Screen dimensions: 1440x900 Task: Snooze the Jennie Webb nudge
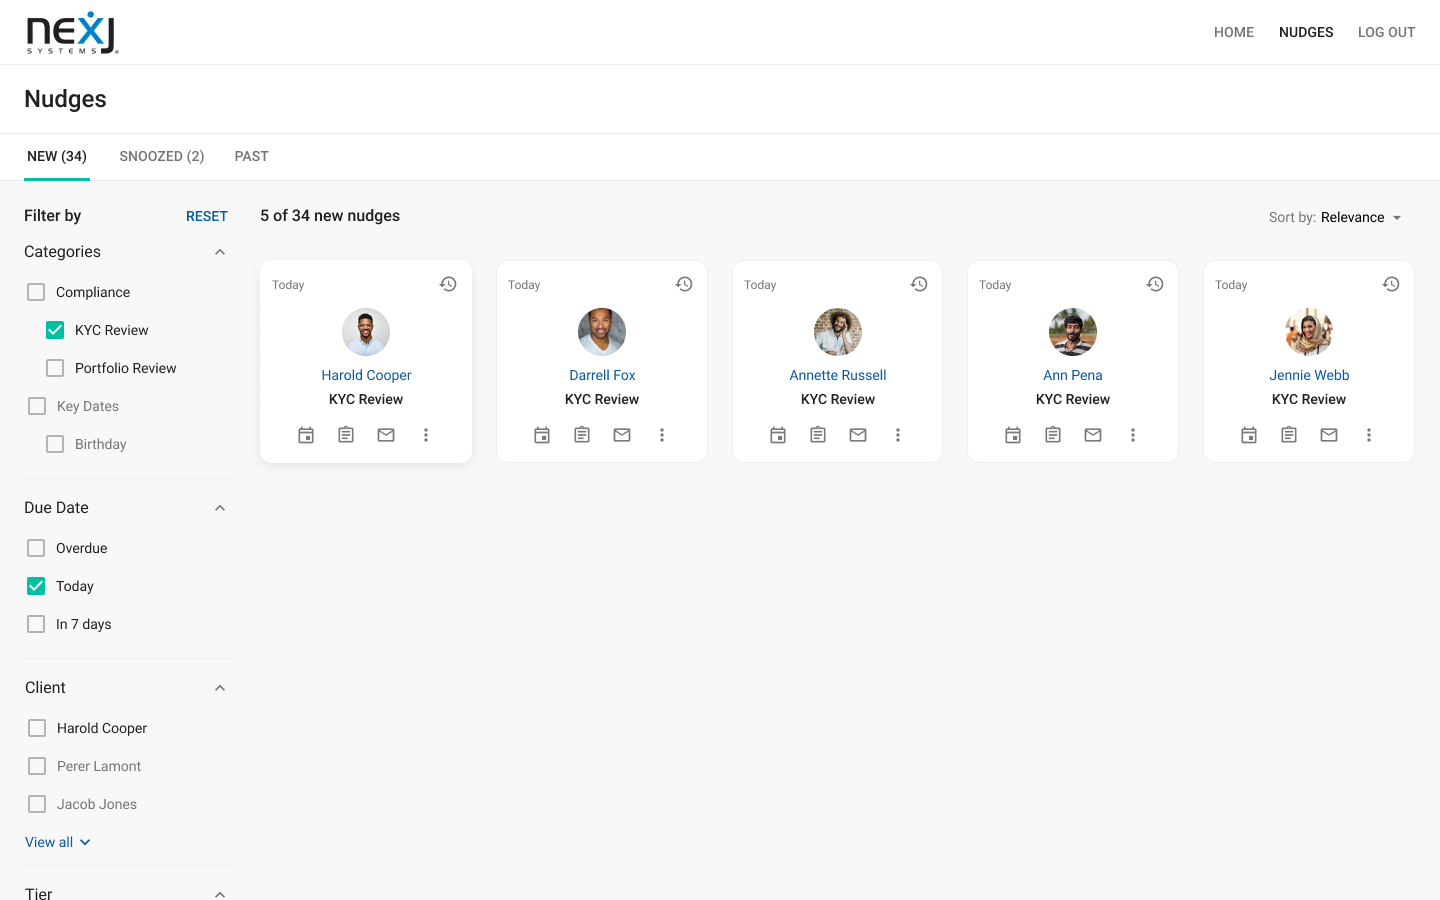(1391, 284)
